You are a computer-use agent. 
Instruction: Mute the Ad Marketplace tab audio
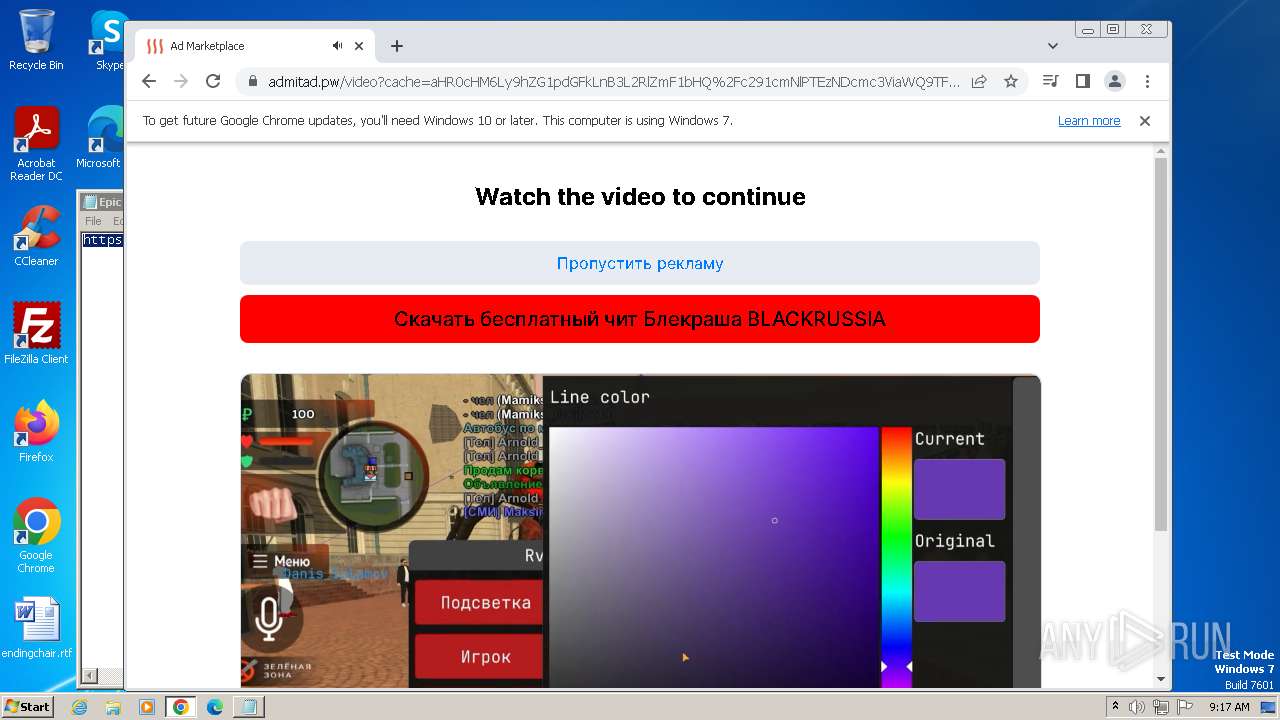pyautogui.click(x=338, y=46)
